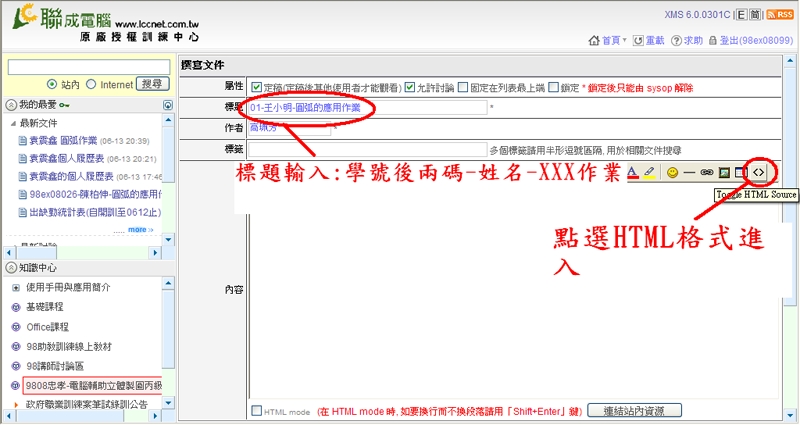Collapse the 我的最愛 section
The image size is (800, 425).
[x=10, y=105]
